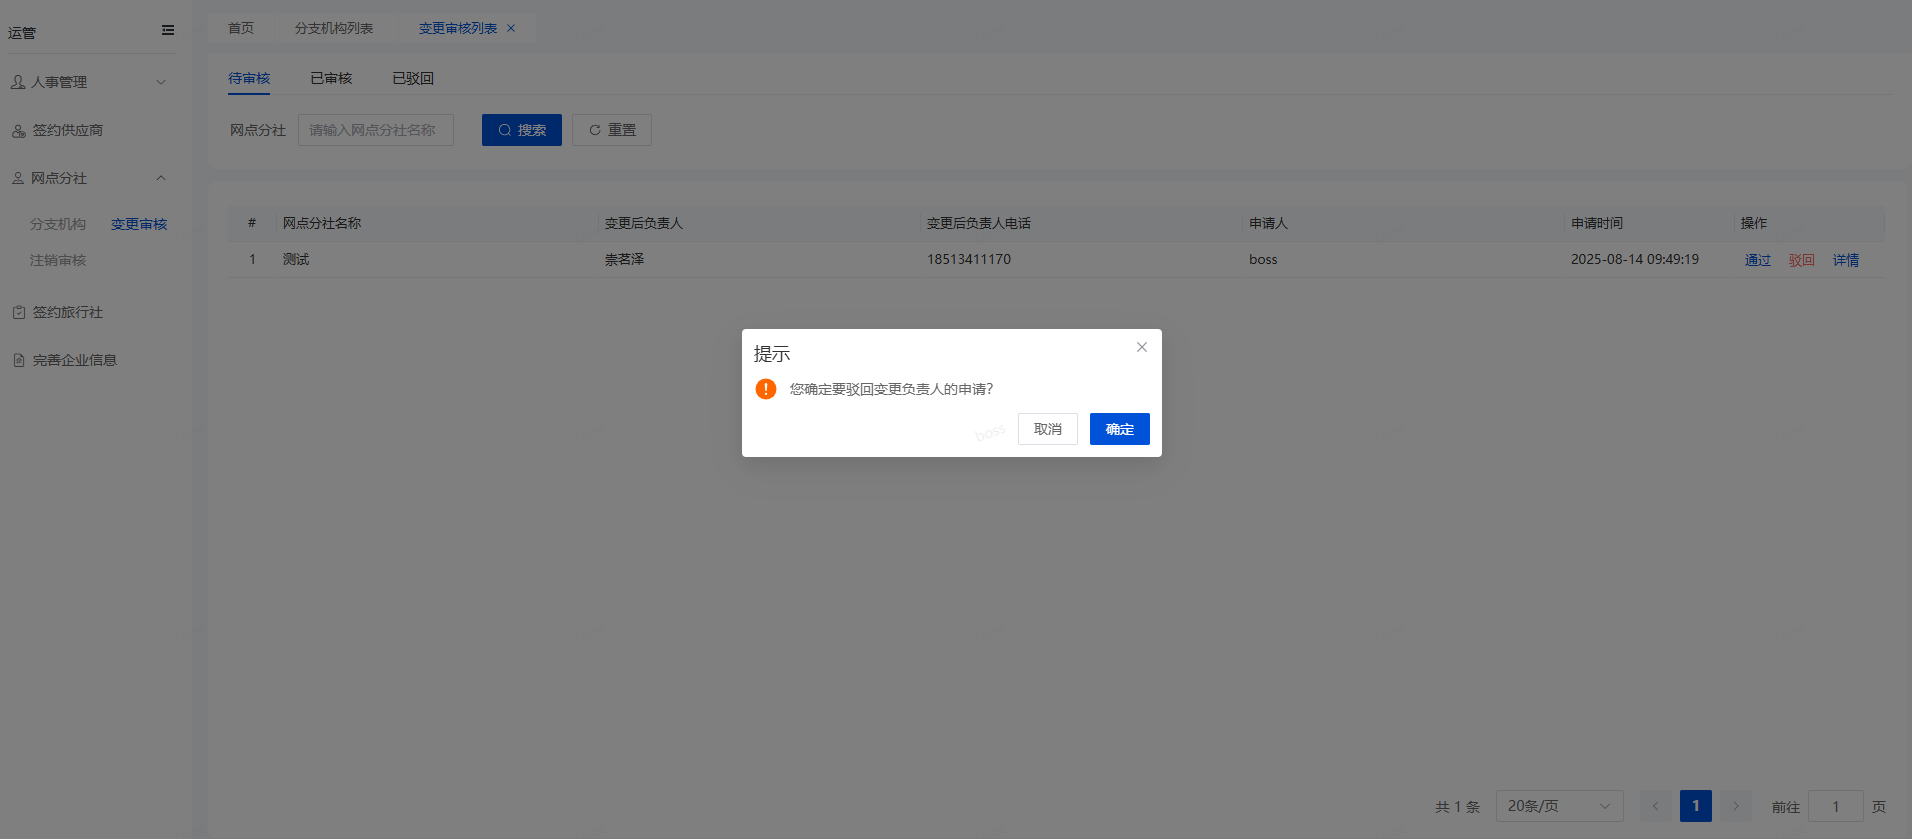The height and width of the screenshot is (839, 1912).
Task: Go to previous page arrow
Action: (x=1656, y=806)
